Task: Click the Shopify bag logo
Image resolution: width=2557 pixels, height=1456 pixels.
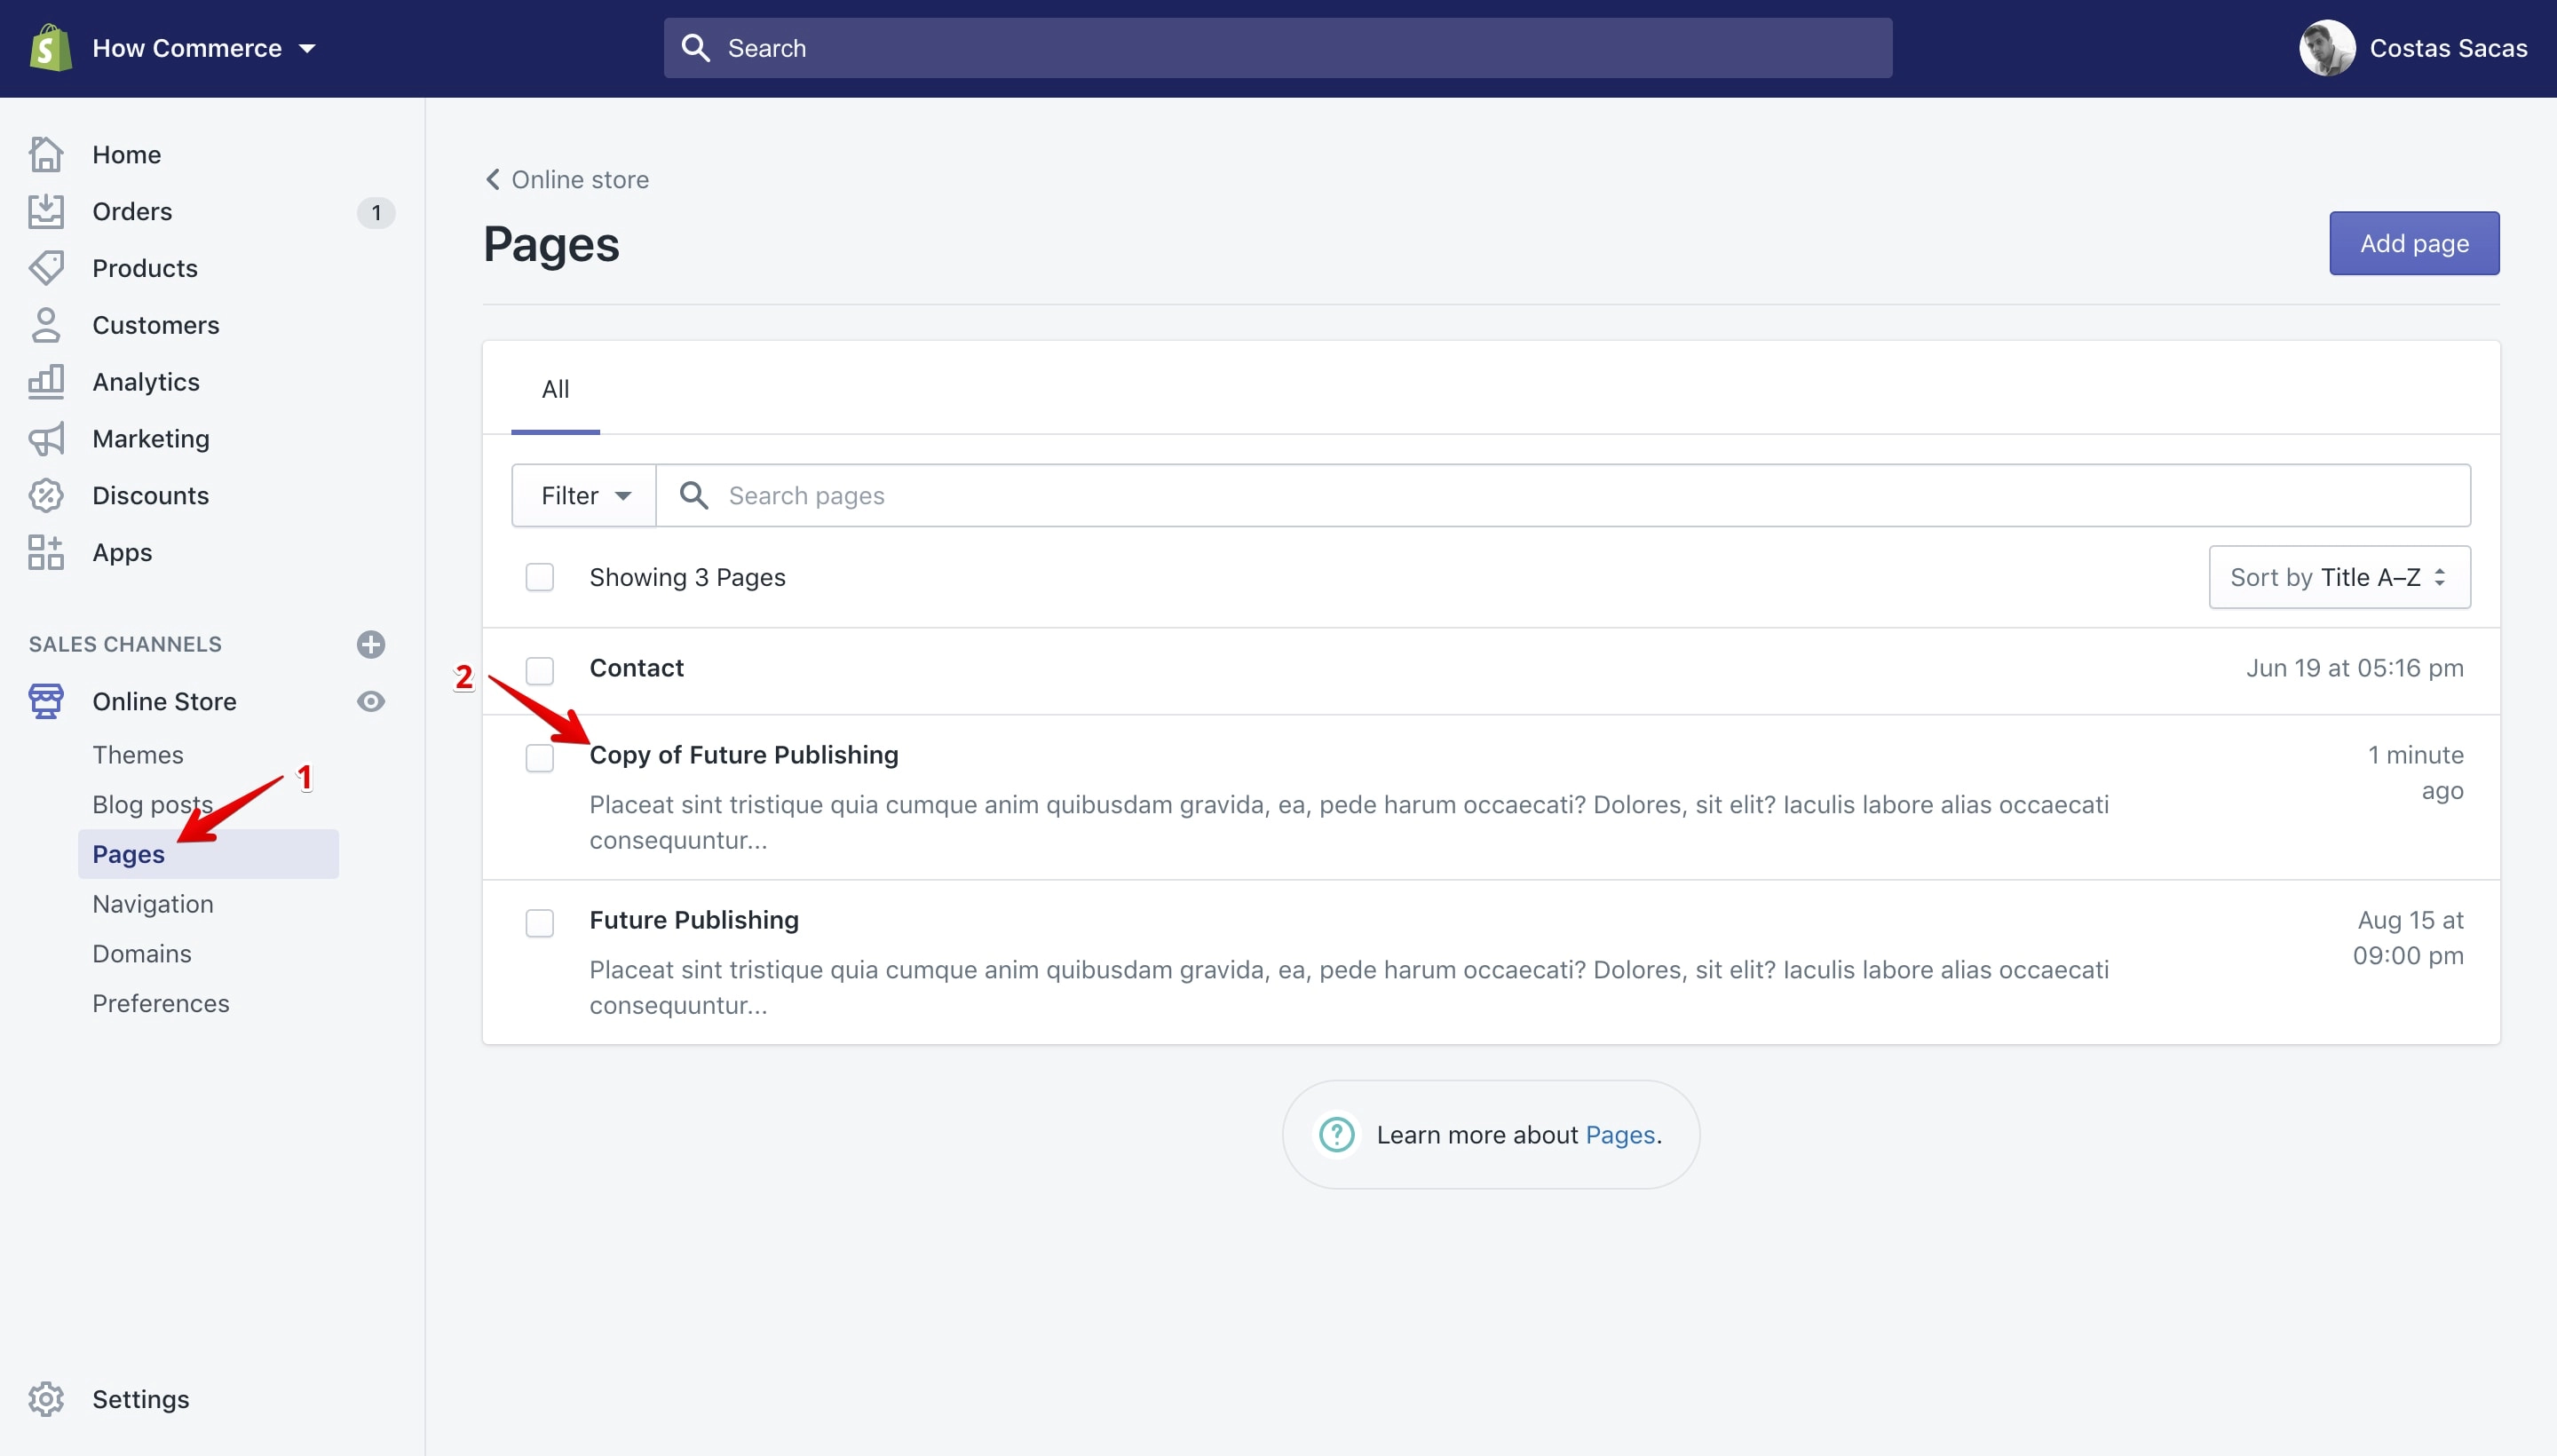Action: (50, 48)
